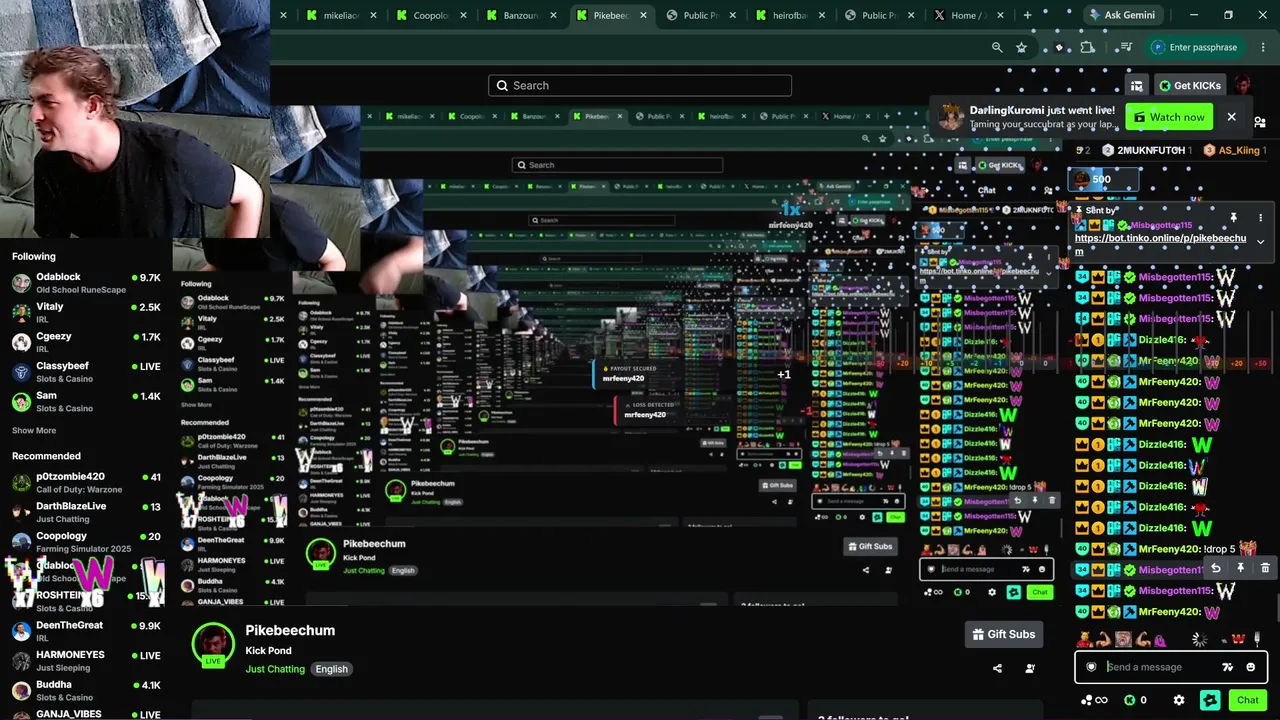This screenshot has height=720, width=1280.
Task: Delete the hovered Misbegotten115 chat message
Action: pyautogui.click(x=1265, y=568)
